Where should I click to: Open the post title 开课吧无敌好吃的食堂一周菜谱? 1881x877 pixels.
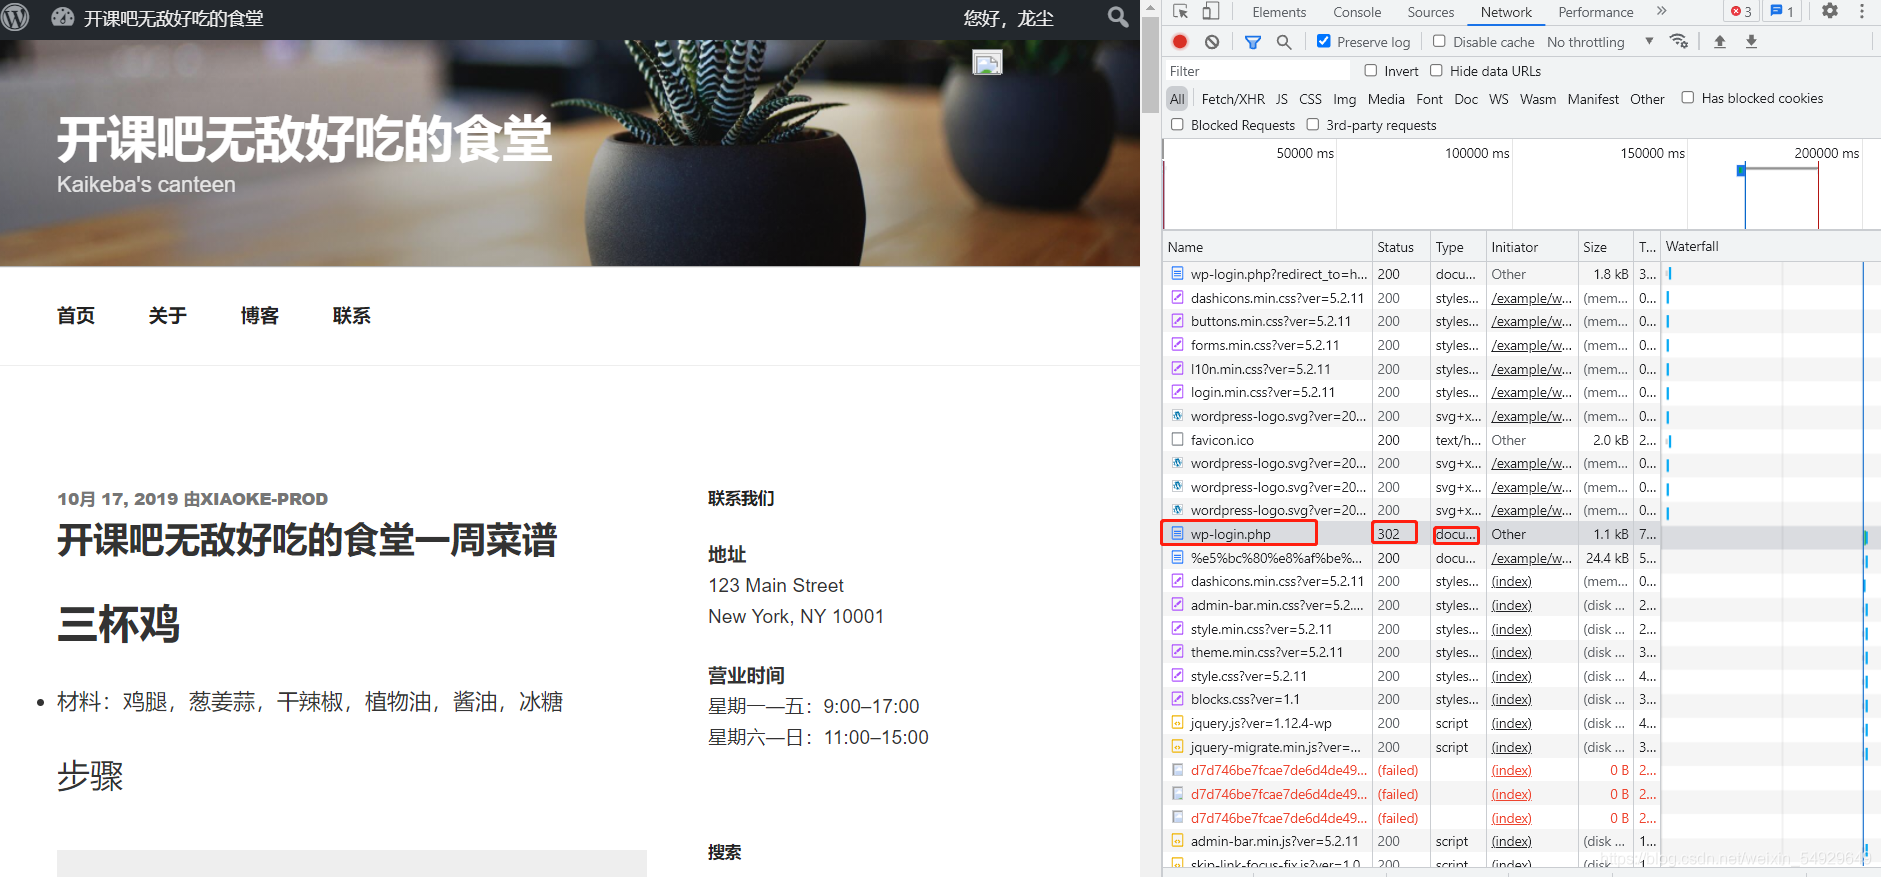(x=307, y=540)
